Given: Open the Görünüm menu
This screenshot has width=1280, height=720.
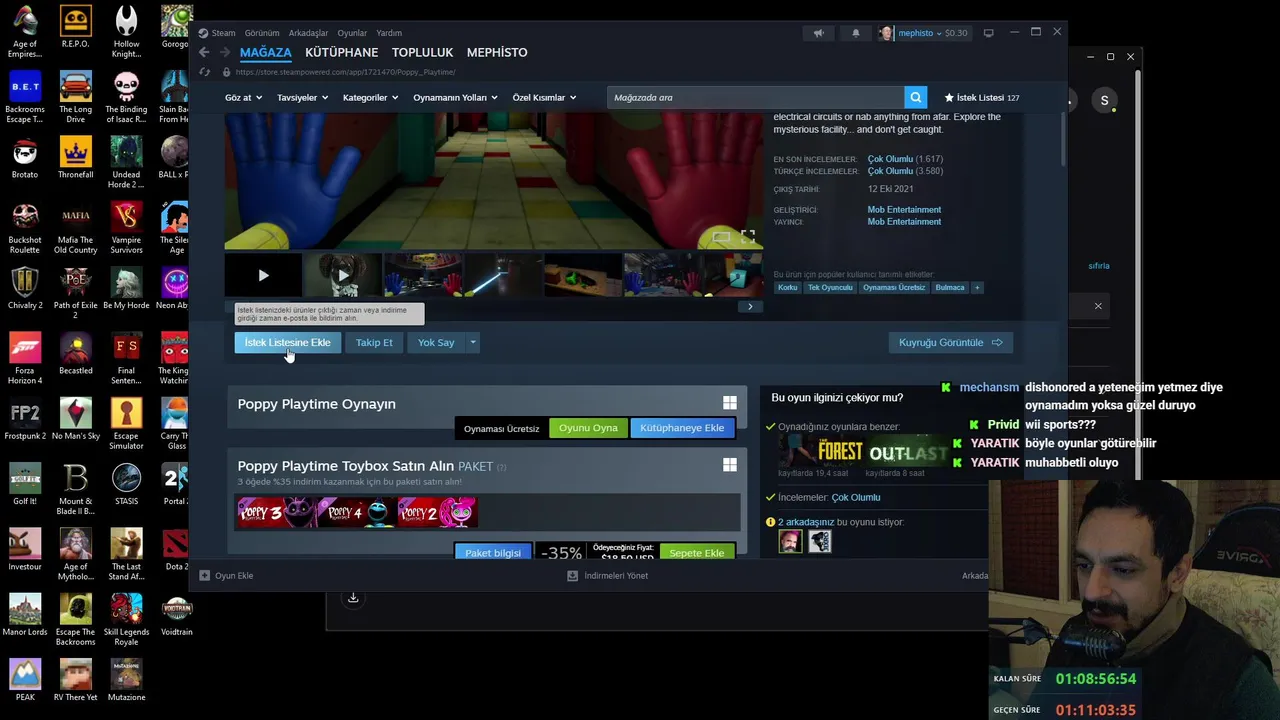Looking at the screenshot, I should point(262,33).
